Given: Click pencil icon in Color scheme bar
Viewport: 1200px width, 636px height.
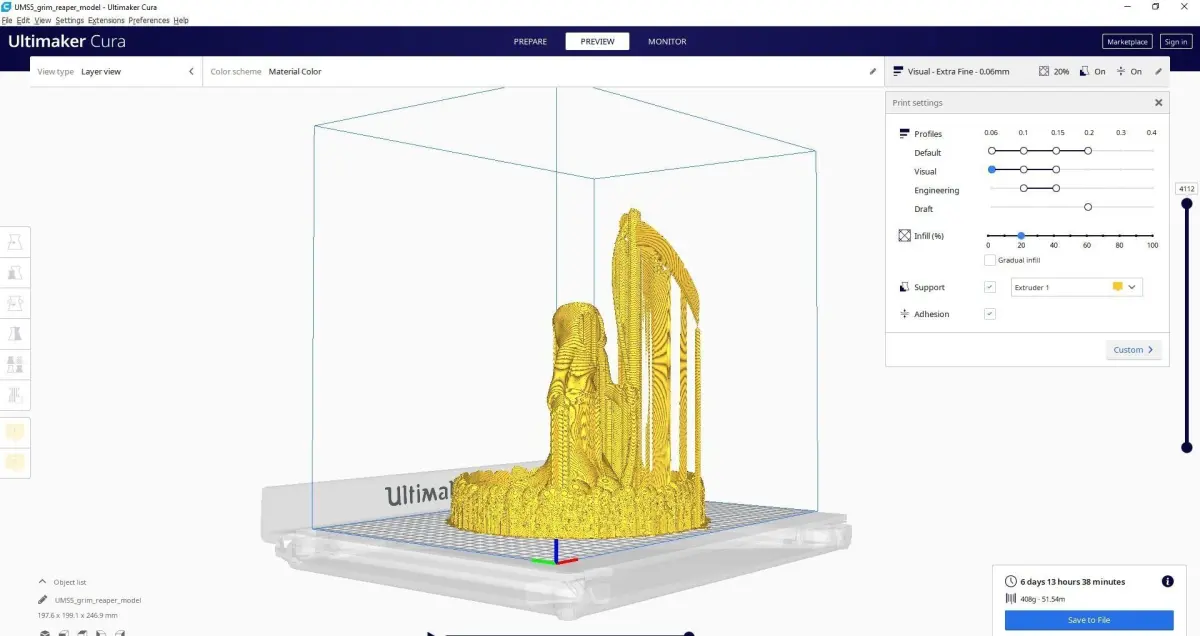Looking at the screenshot, I should tap(872, 72).
